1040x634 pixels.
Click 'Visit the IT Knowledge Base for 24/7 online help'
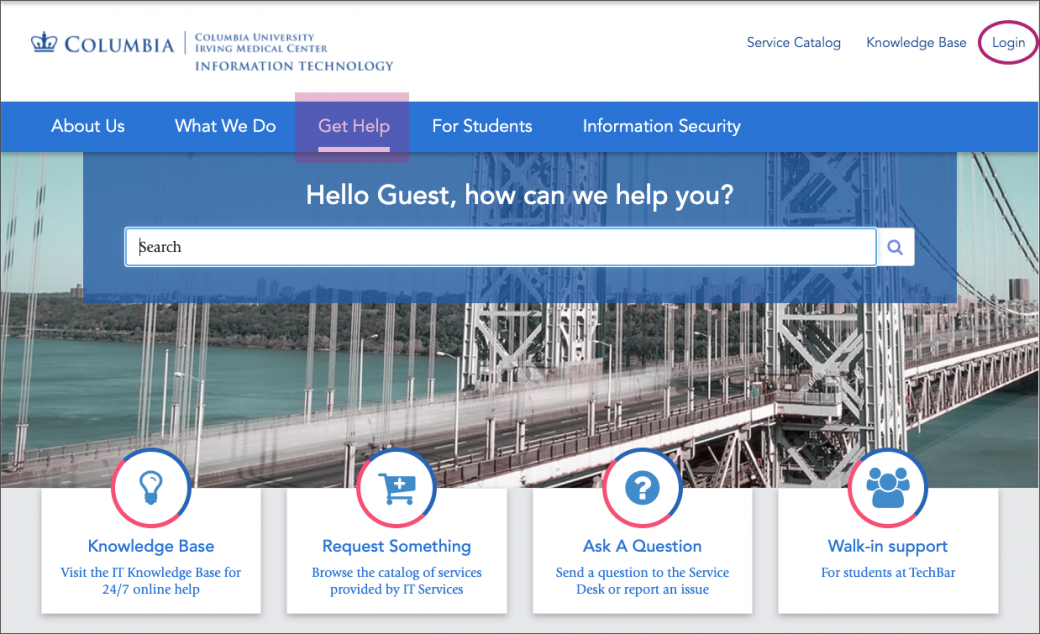pyautogui.click(x=151, y=580)
